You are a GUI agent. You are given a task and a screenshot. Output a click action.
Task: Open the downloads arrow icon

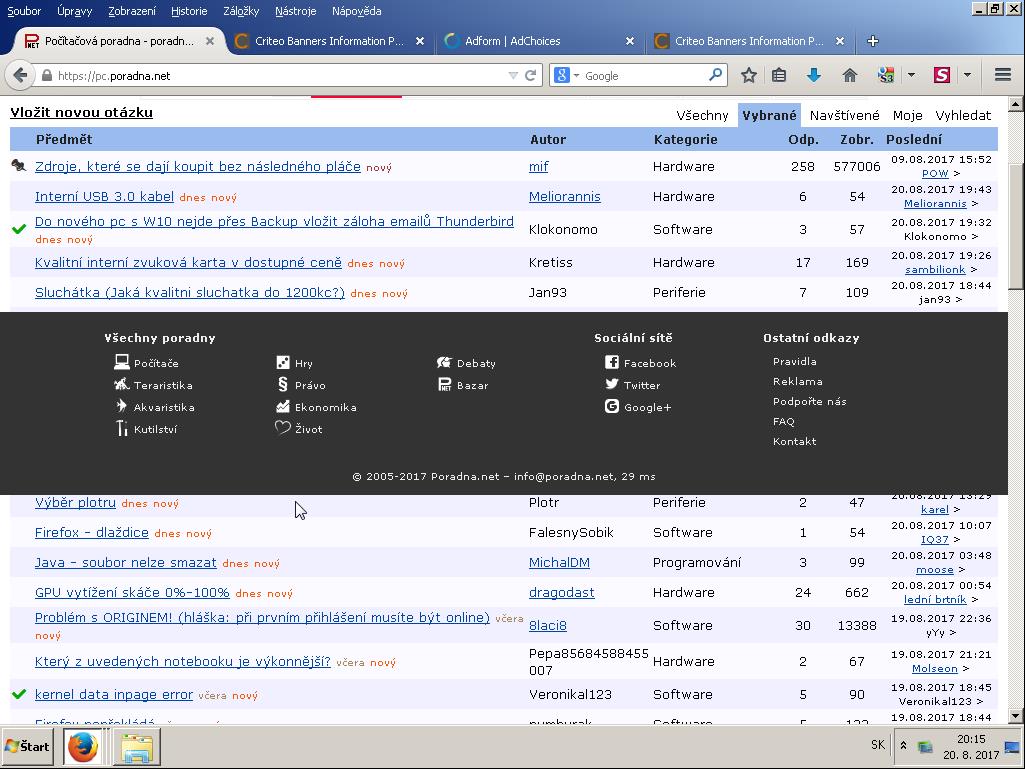[813, 75]
